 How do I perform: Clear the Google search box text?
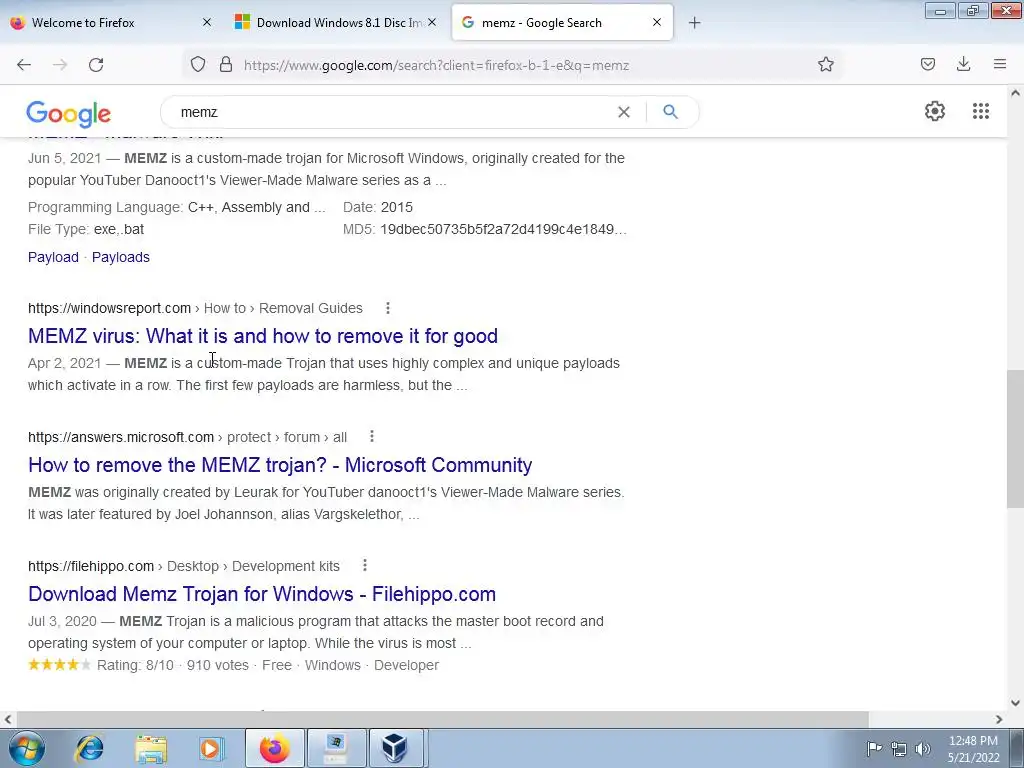point(624,112)
